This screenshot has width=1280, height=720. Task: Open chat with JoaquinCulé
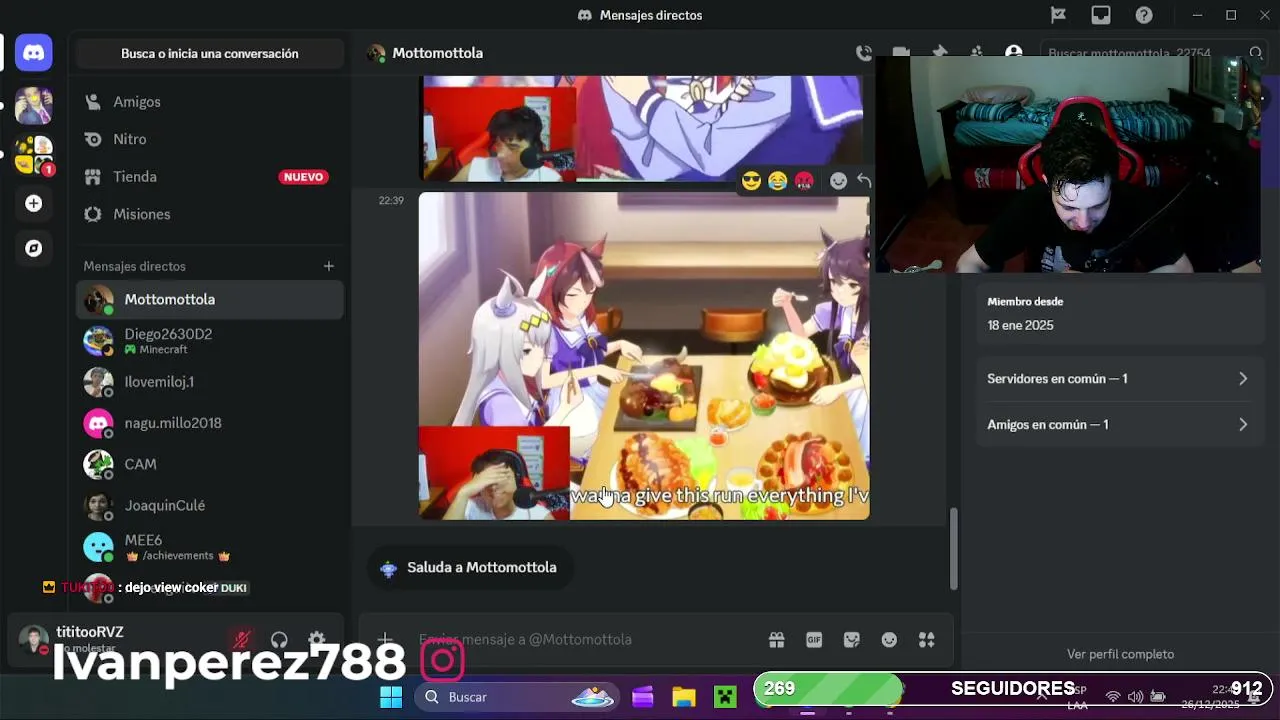tap(210, 506)
